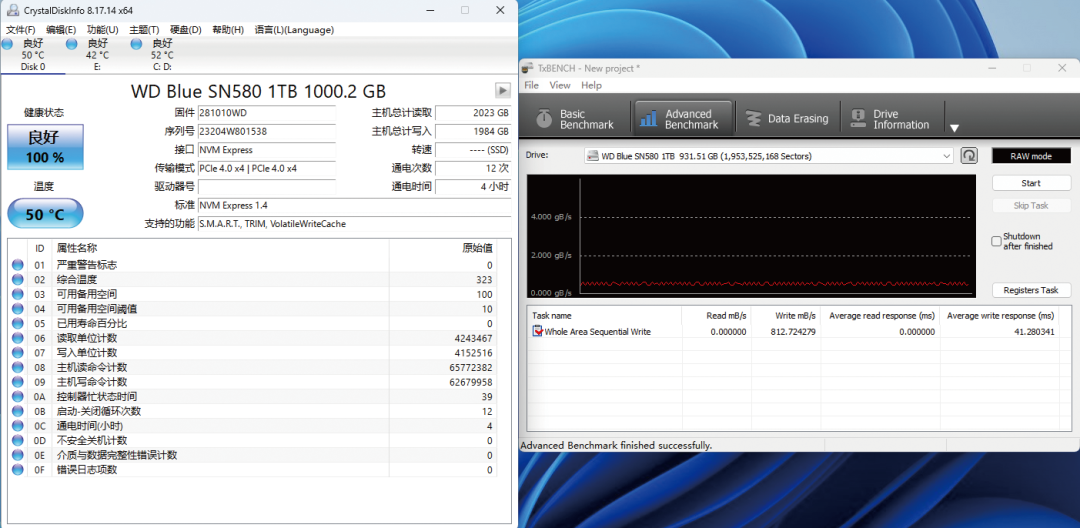Click status orb for attribute 0F 错误日志项数

(18, 469)
